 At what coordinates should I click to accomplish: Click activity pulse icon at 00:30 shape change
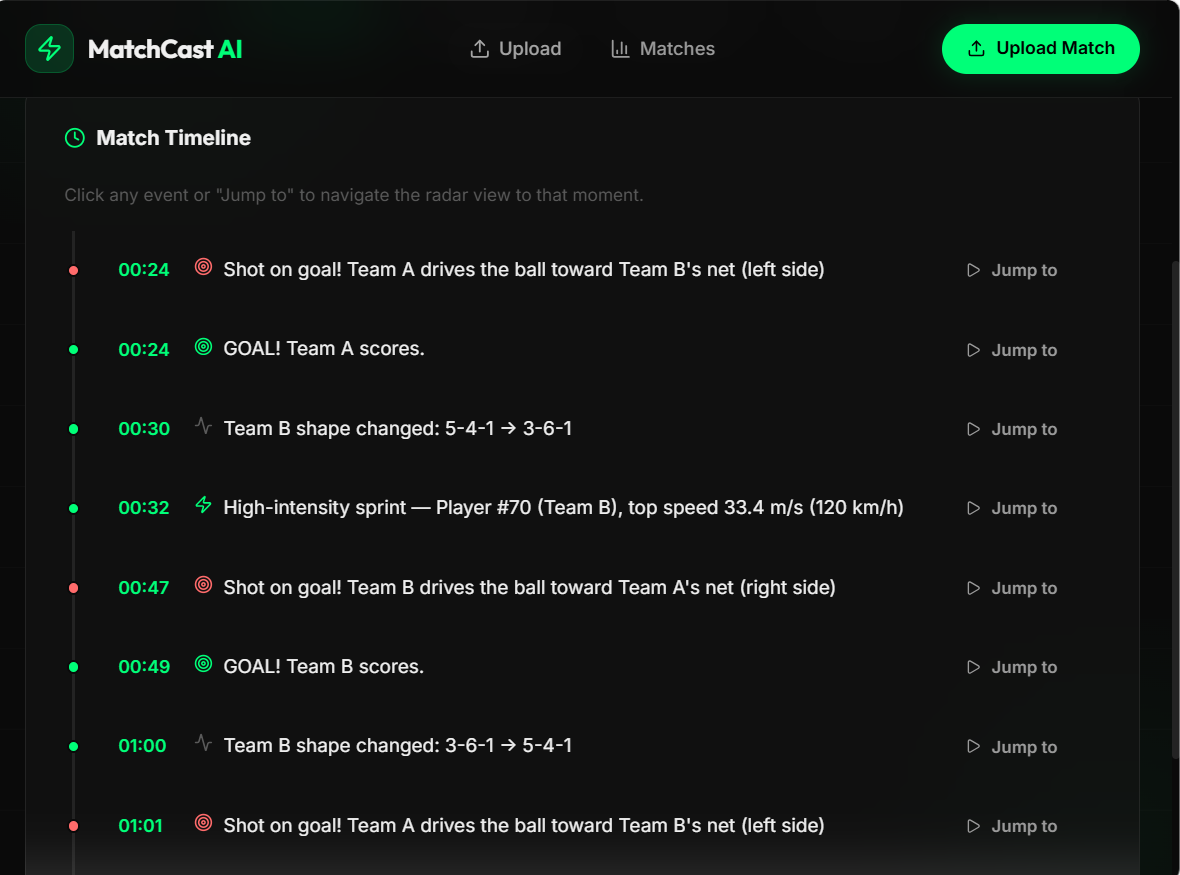click(x=203, y=426)
